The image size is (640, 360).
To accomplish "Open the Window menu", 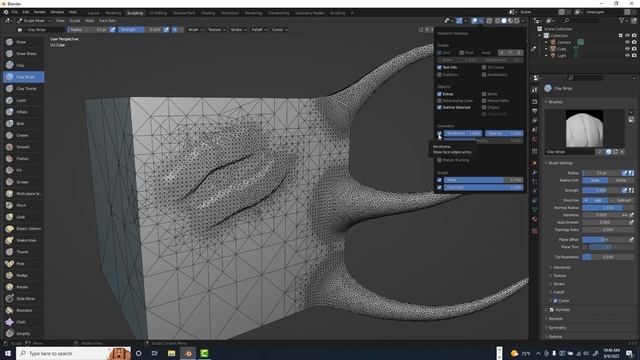I will click(x=57, y=12).
